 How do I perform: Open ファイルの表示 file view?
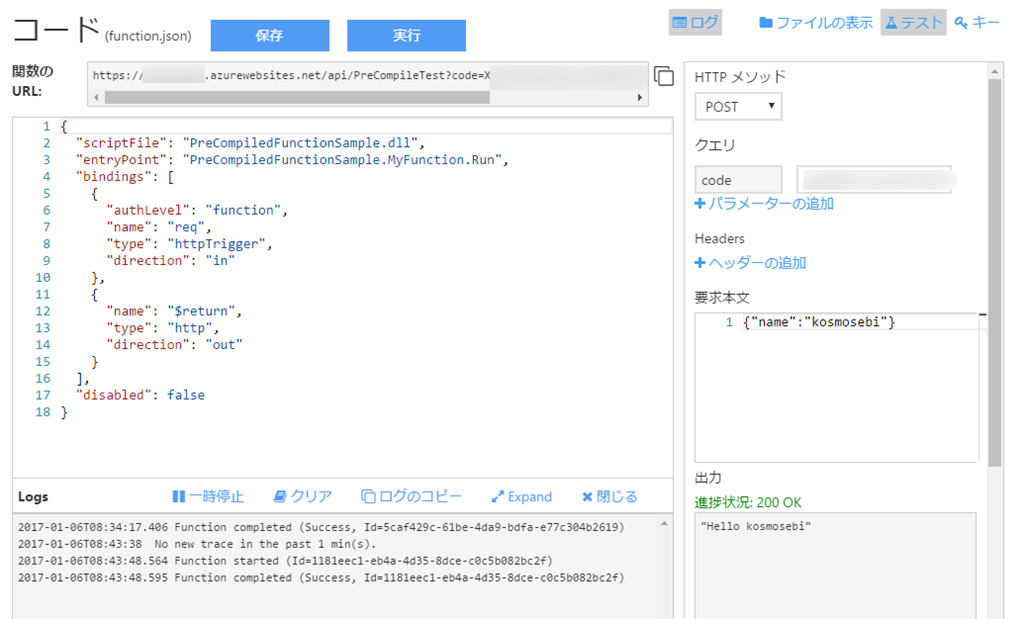click(816, 23)
